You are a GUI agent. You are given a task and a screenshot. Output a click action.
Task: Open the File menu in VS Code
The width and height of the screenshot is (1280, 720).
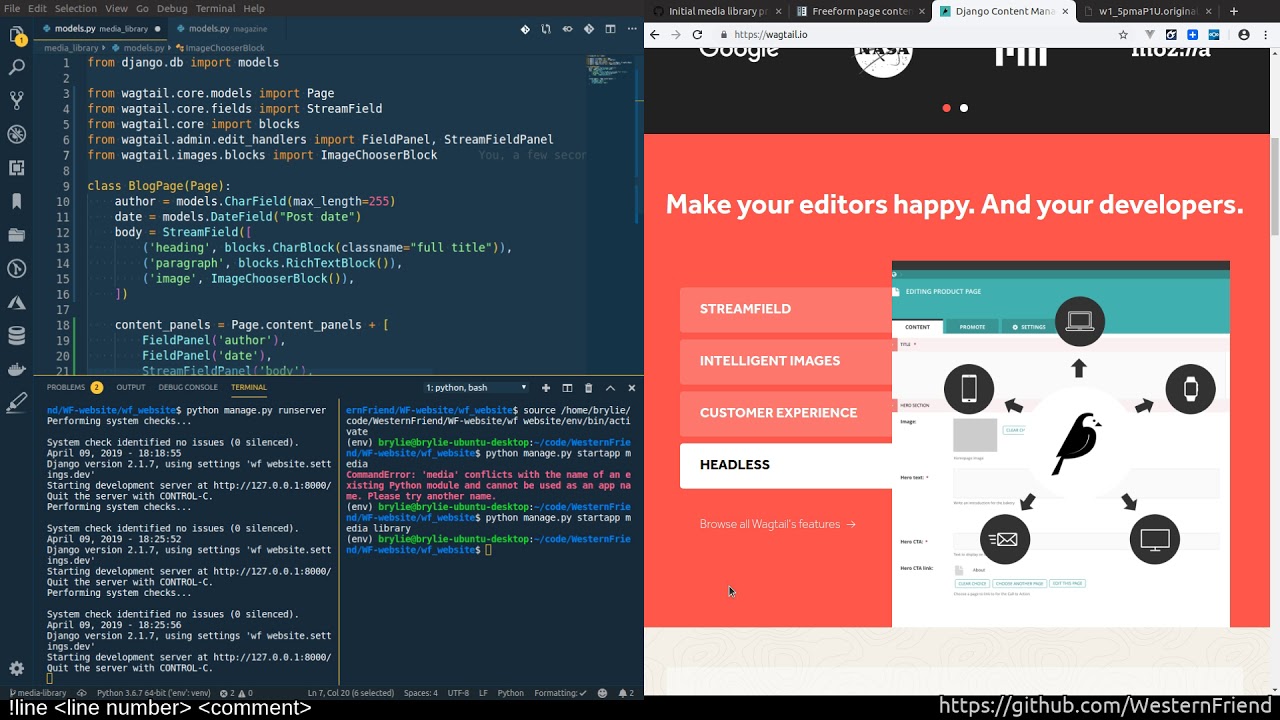tap(12, 8)
